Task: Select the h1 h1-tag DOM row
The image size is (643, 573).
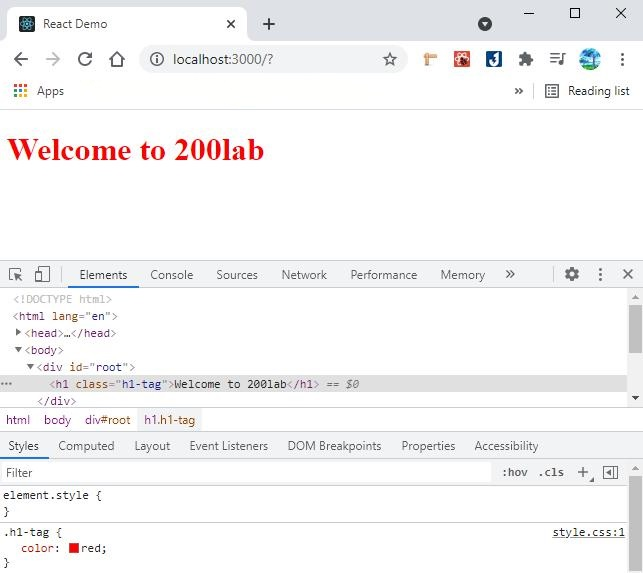Action: [313, 384]
